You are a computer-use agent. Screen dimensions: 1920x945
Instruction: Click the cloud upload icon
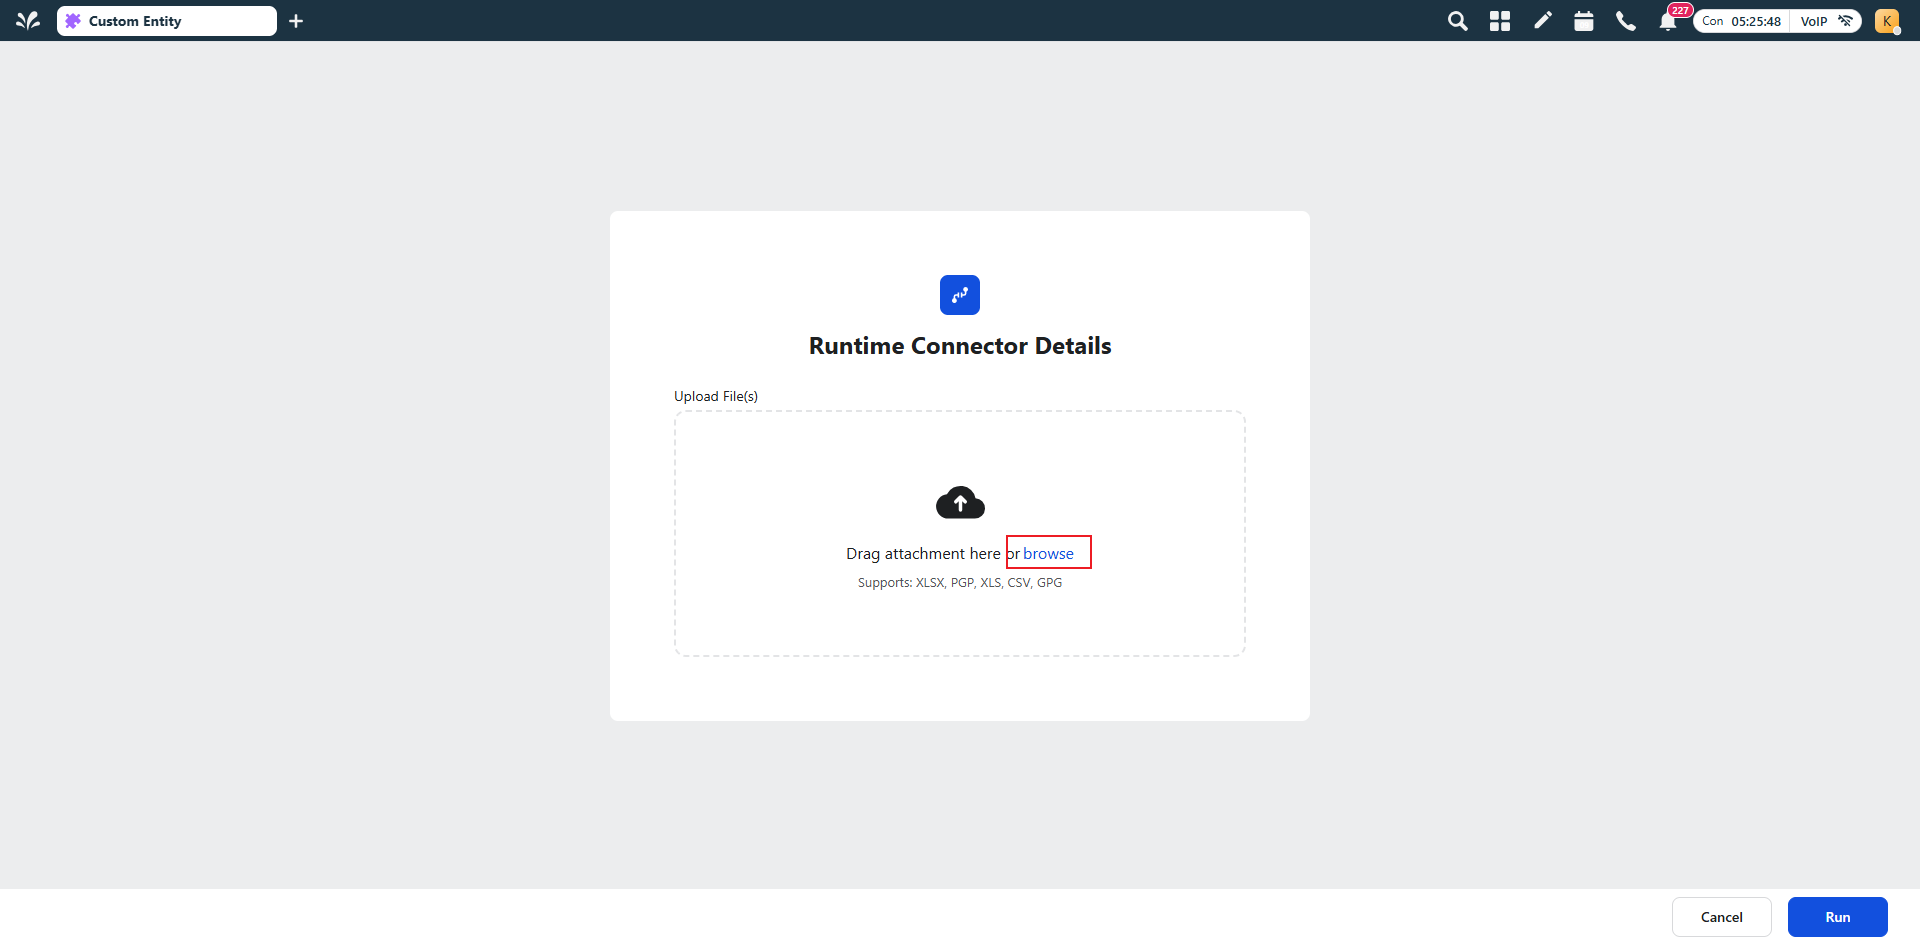960,502
